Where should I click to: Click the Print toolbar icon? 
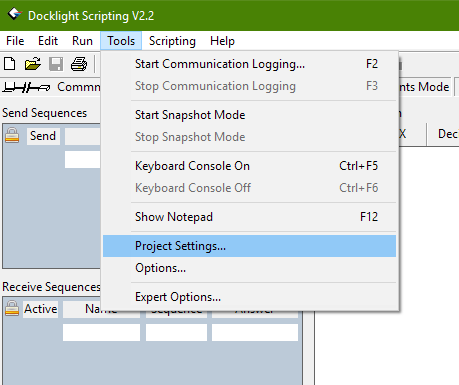click(79, 64)
